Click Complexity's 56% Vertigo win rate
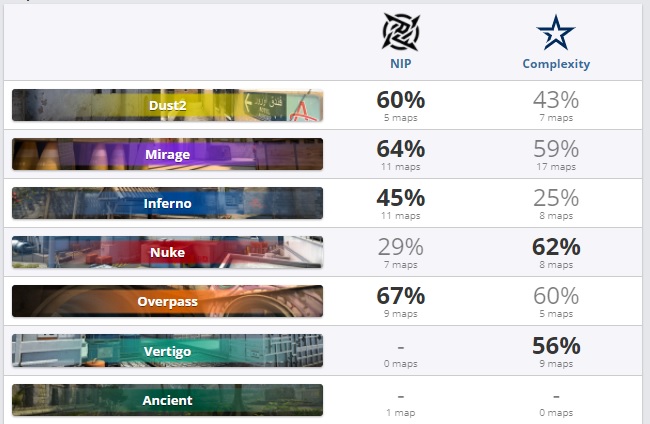Image resolution: width=650 pixels, height=424 pixels. (x=556, y=345)
